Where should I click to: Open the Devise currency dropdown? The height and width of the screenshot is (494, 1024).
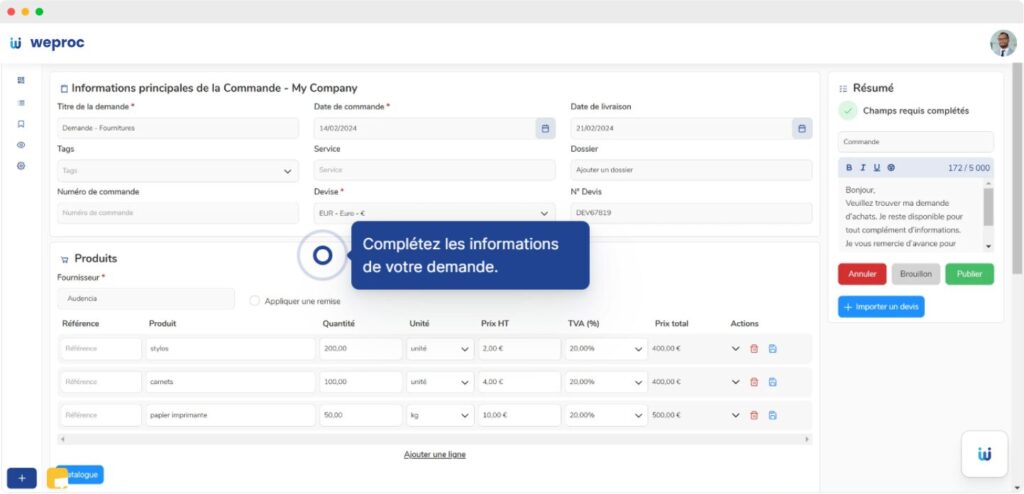click(545, 213)
